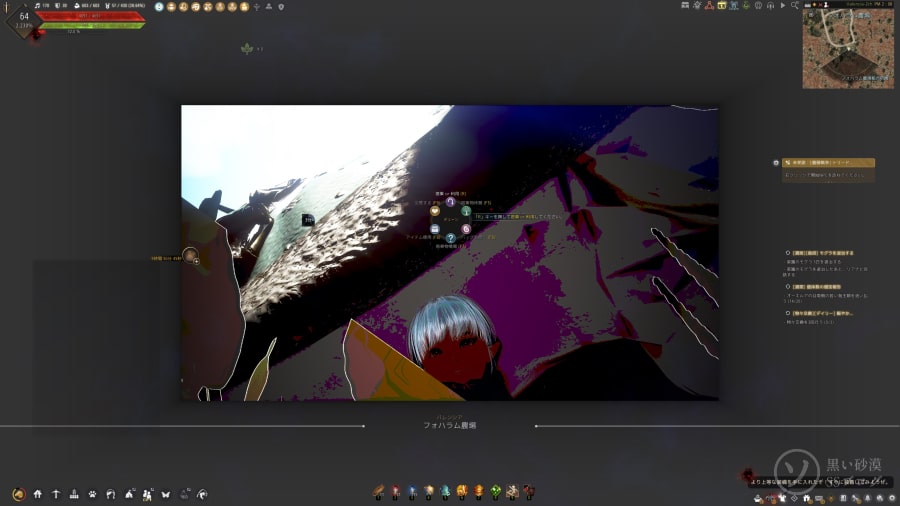This screenshot has width=900, height=506.
Task: Click the blue-white round buff icon
Action: tap(159, 7)
